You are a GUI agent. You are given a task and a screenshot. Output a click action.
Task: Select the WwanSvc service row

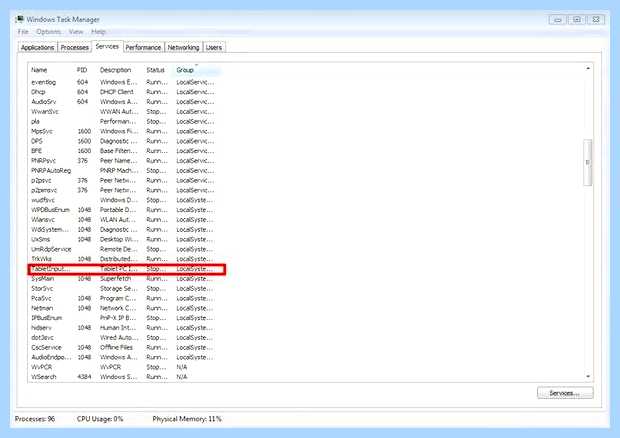[123, 111]
